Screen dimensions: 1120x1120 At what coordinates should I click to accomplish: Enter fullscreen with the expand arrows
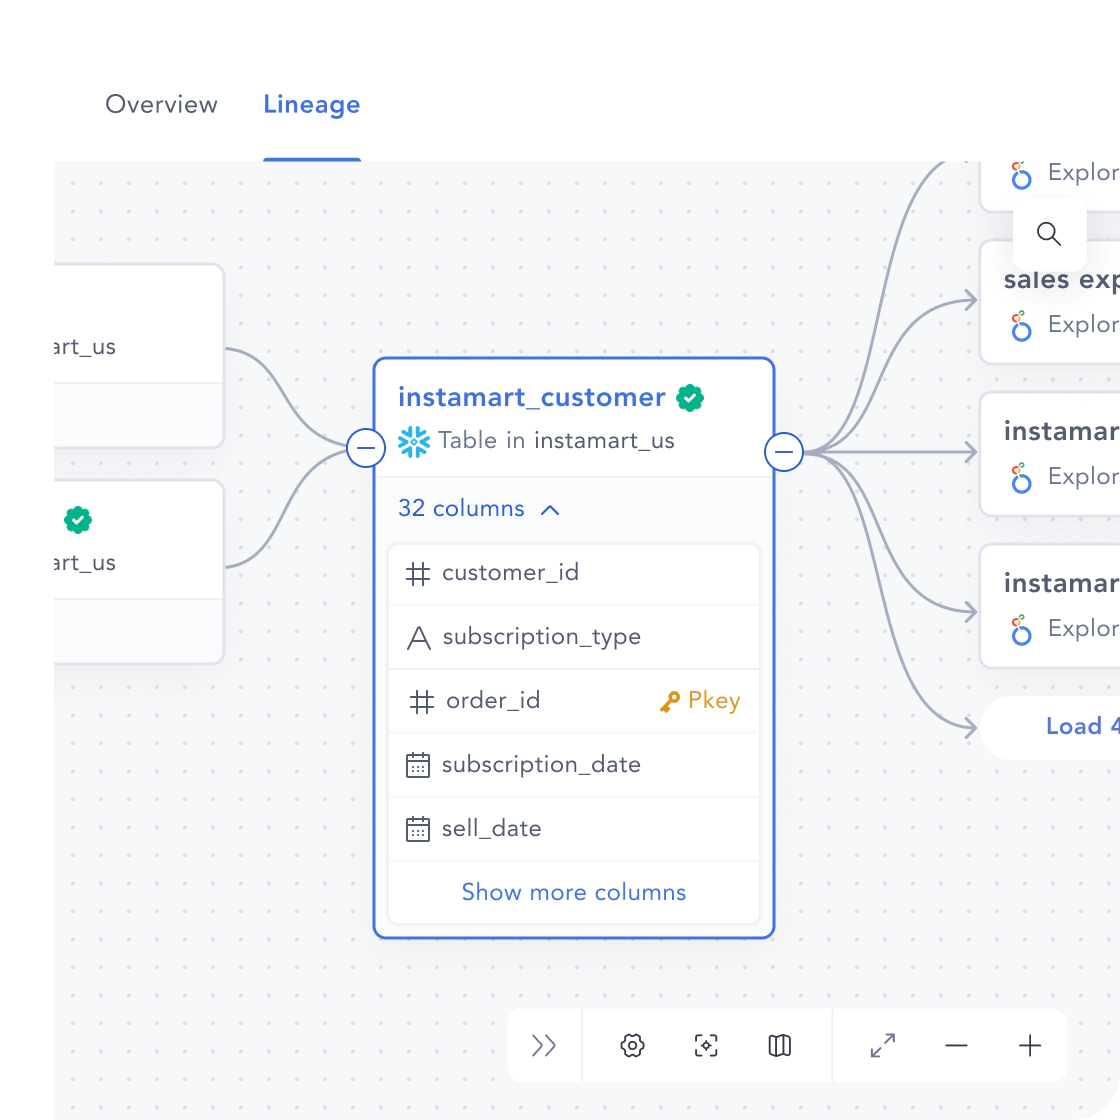[x=883, y=1046]
